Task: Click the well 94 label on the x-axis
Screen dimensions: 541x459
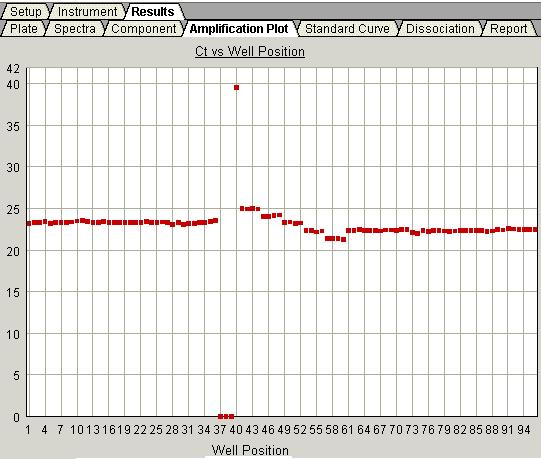Action: click(523, 430)
